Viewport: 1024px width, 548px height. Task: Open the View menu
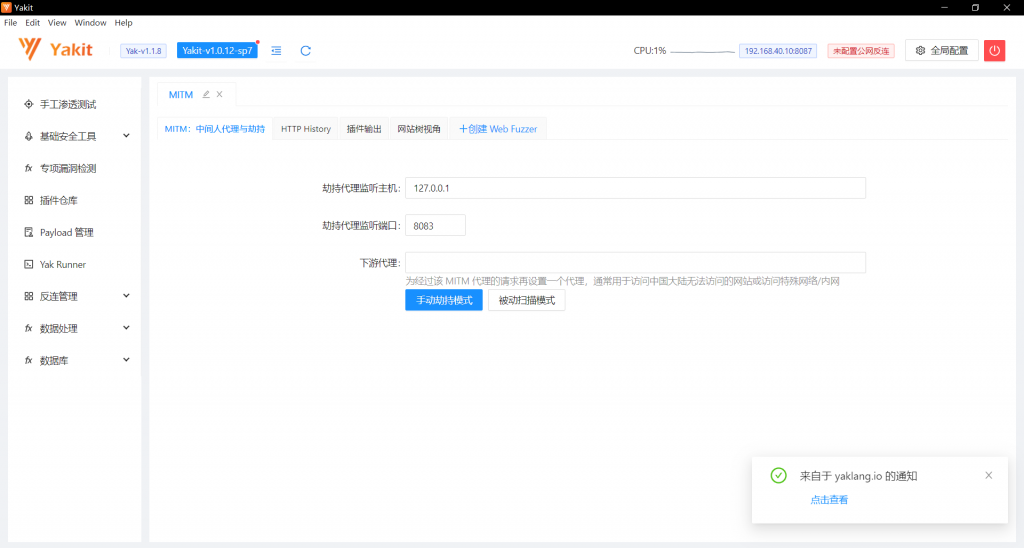[57, 22]
